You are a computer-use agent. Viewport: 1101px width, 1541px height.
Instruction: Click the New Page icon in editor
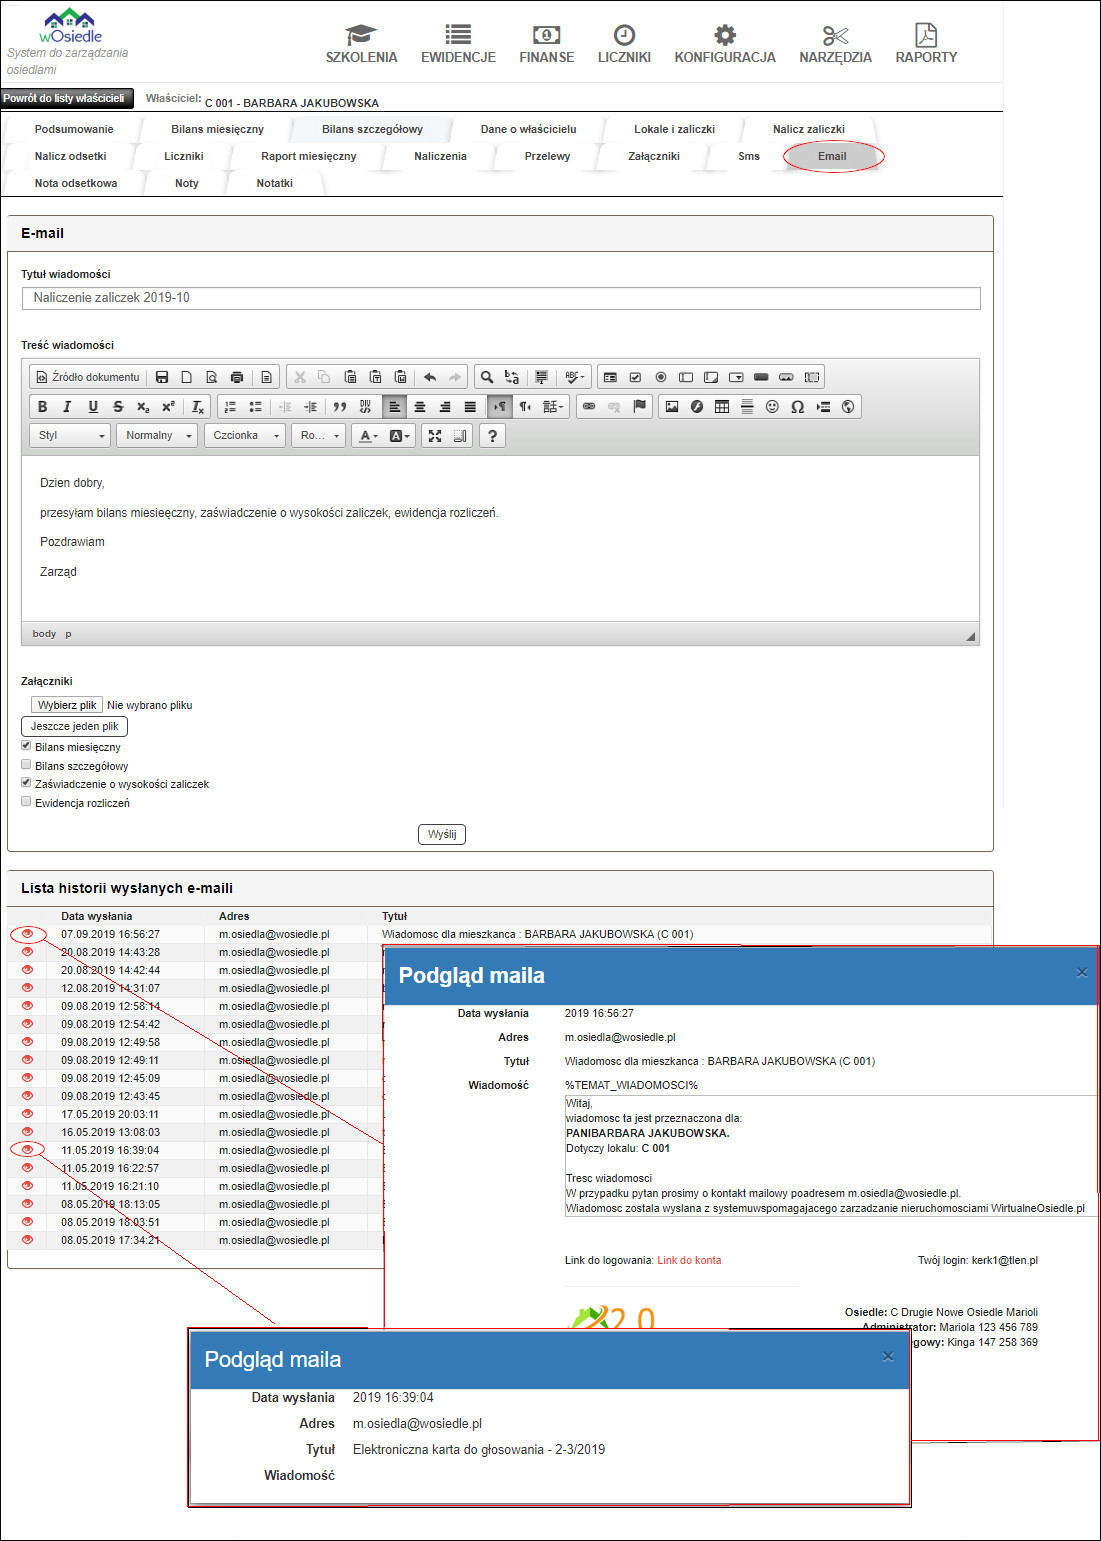187,377
